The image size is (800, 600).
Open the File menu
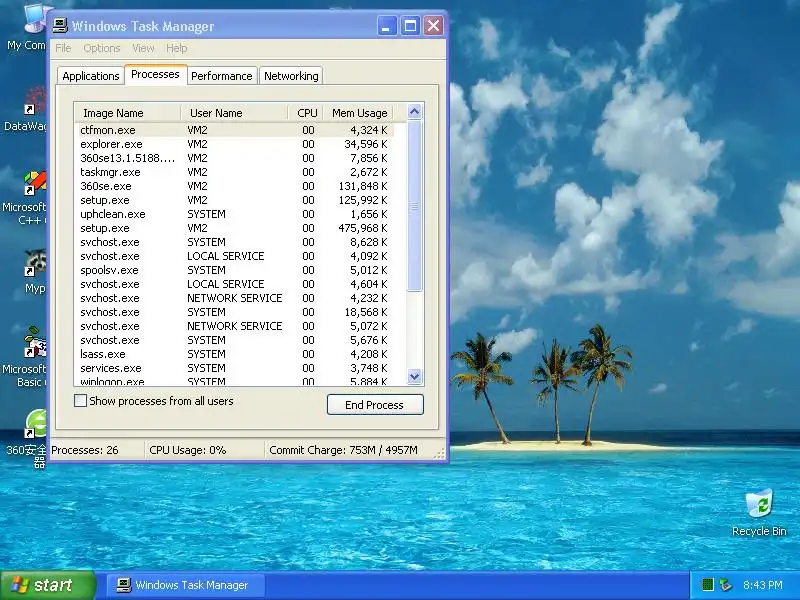click(x=63, y=48)
